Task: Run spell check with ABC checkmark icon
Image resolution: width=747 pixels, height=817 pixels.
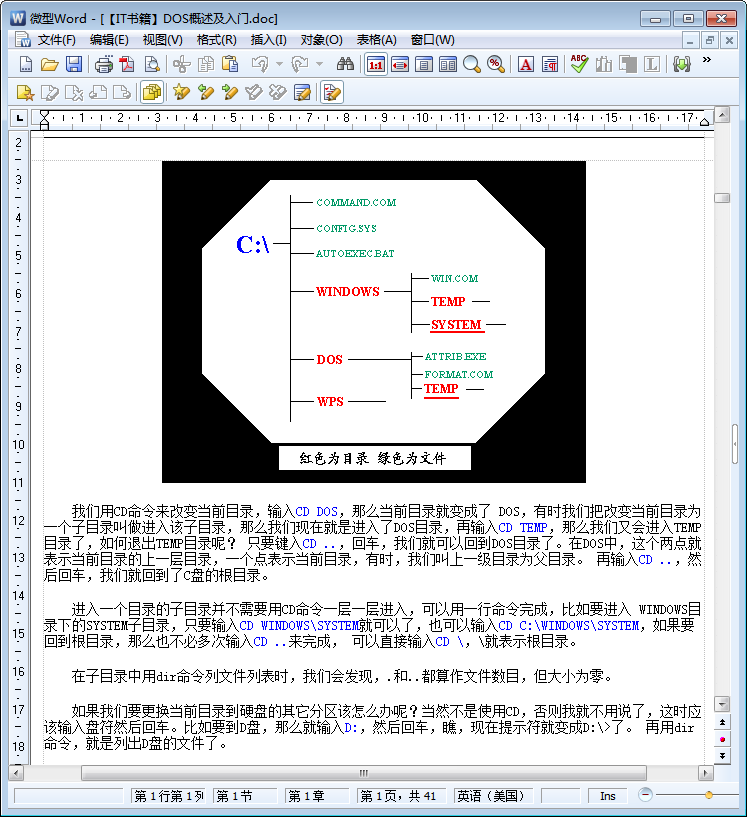Action: pos(579,64)
